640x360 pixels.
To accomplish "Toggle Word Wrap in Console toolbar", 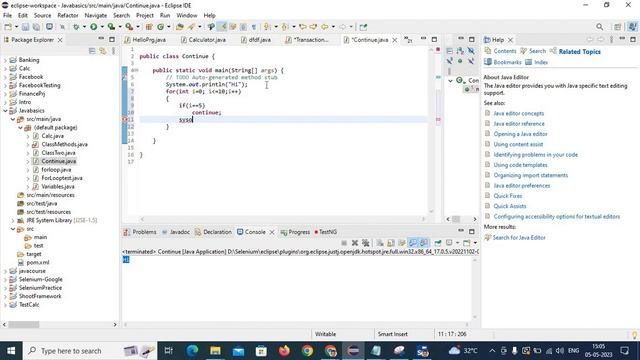I will click(x=402, y=243).
